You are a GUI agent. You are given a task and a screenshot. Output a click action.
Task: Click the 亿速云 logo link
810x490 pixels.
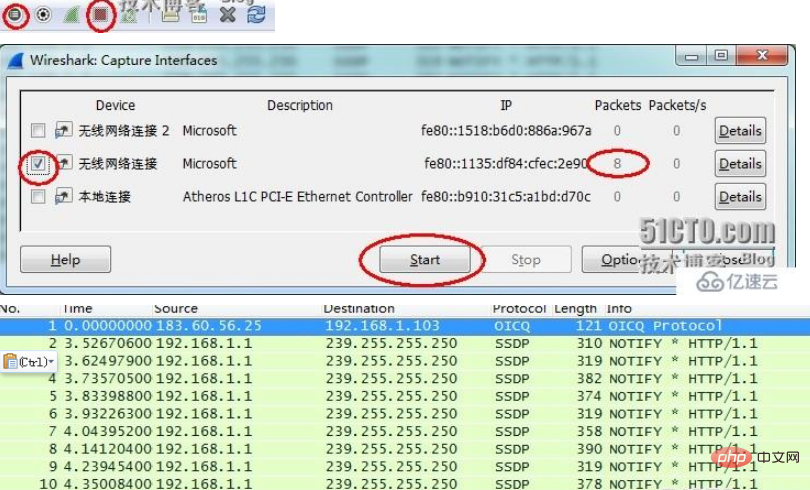737,282
